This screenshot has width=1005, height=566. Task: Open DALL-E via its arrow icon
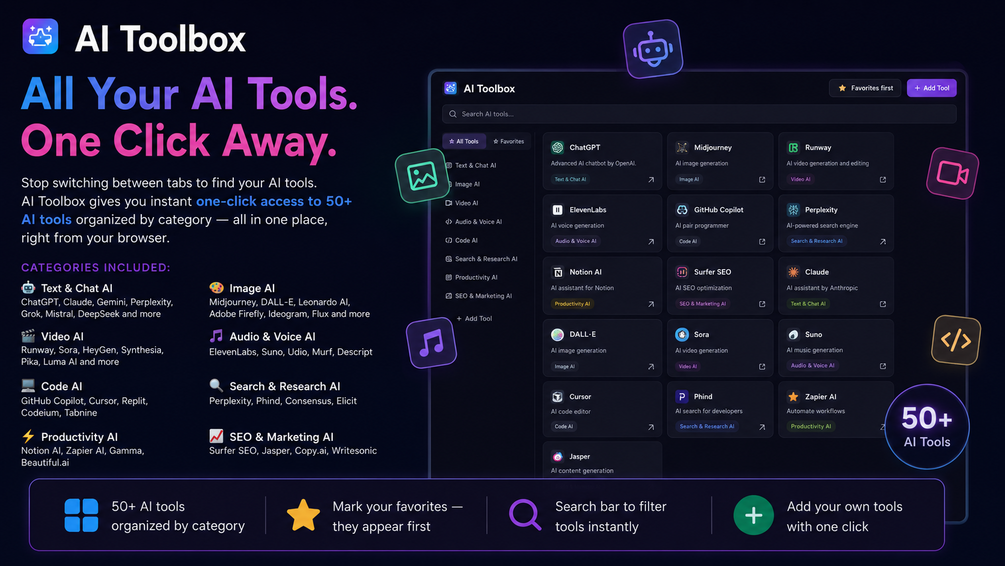click(x=651, y=367)
